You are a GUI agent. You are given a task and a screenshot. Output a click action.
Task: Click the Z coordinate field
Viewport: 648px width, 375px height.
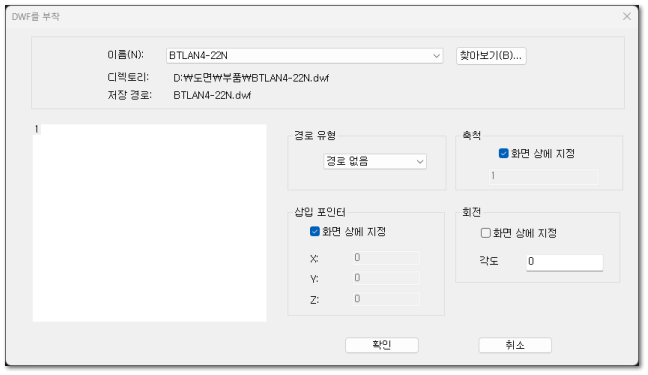(386, 299)
